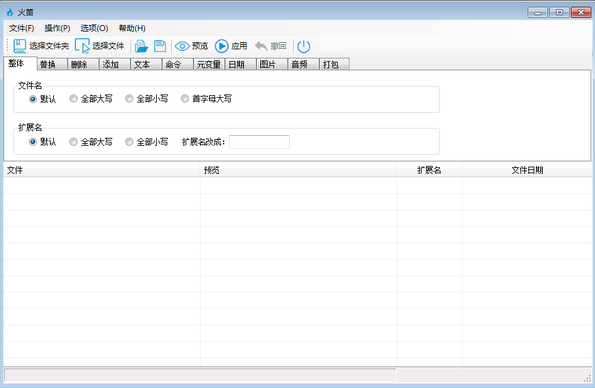Close the 火苗 window

click(581, 12)
